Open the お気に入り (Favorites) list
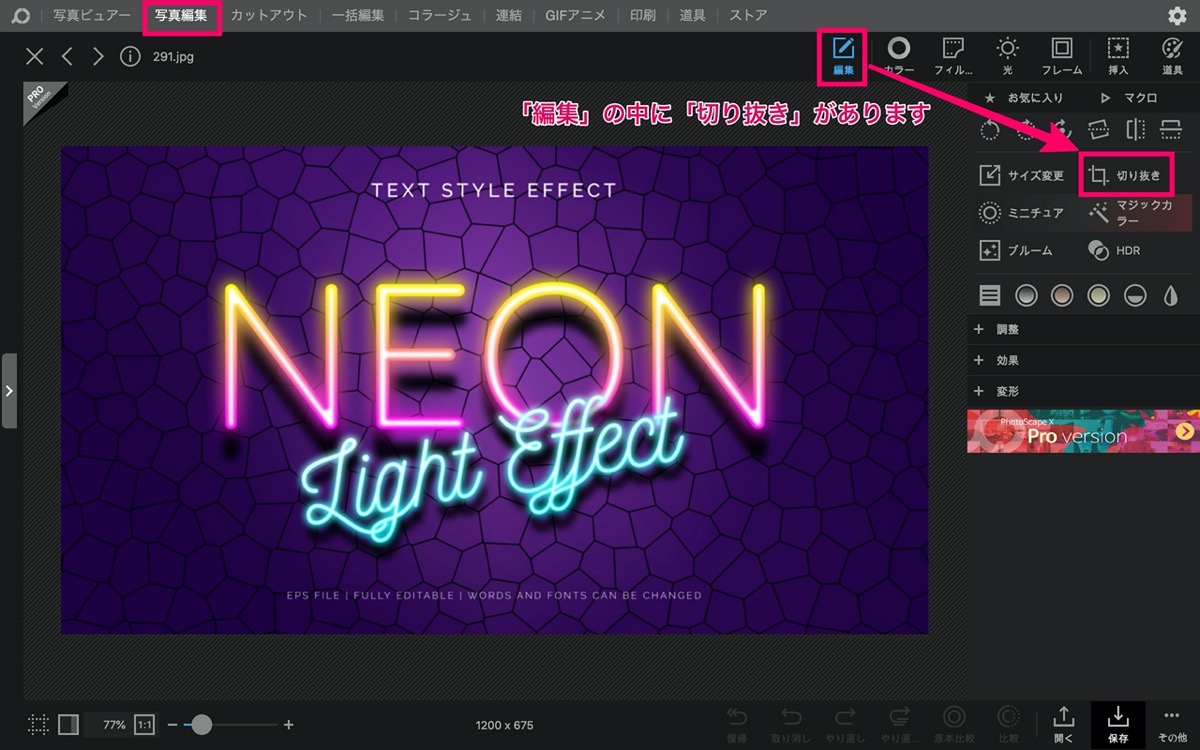Screen dimensions: 1200x750 click(1024, 98)
